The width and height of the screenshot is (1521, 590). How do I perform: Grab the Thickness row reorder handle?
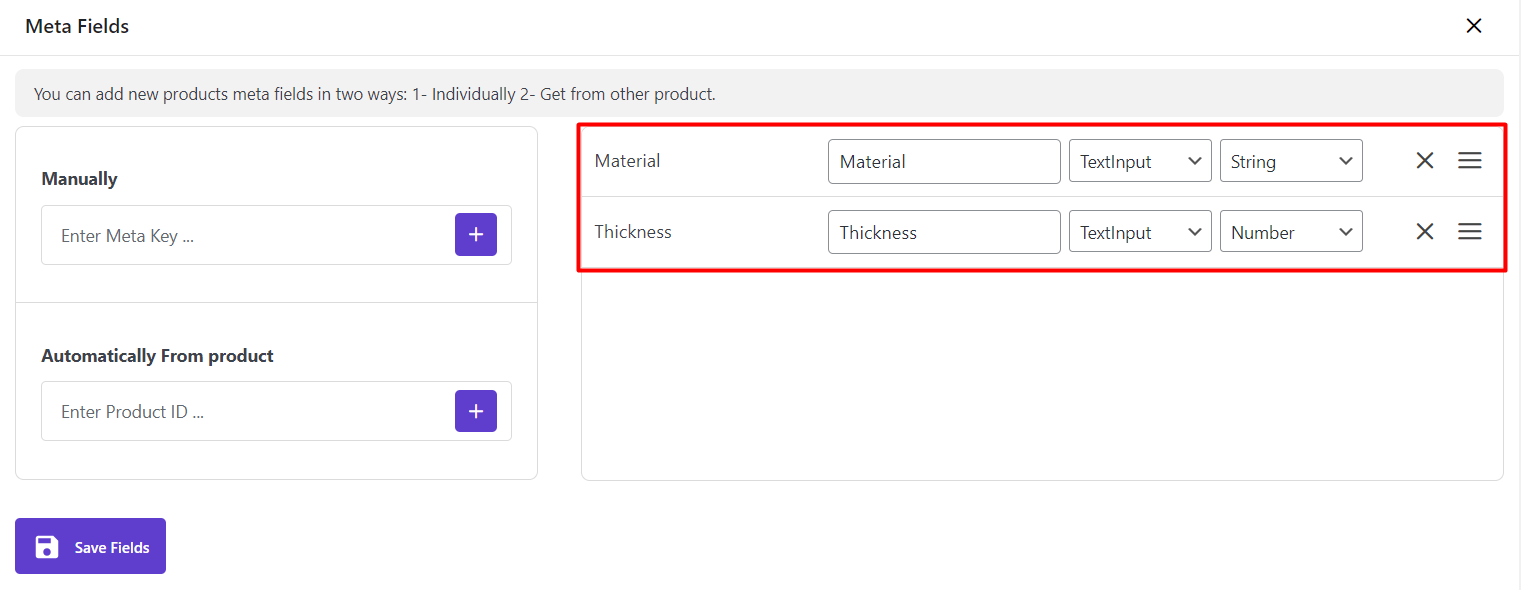click(x=1469, y=232)
